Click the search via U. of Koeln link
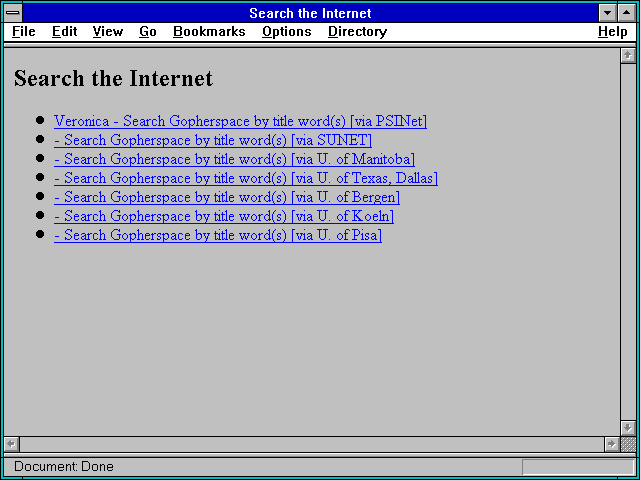The image size is (640, 480). pyautogui.click(x=224, y=216)
